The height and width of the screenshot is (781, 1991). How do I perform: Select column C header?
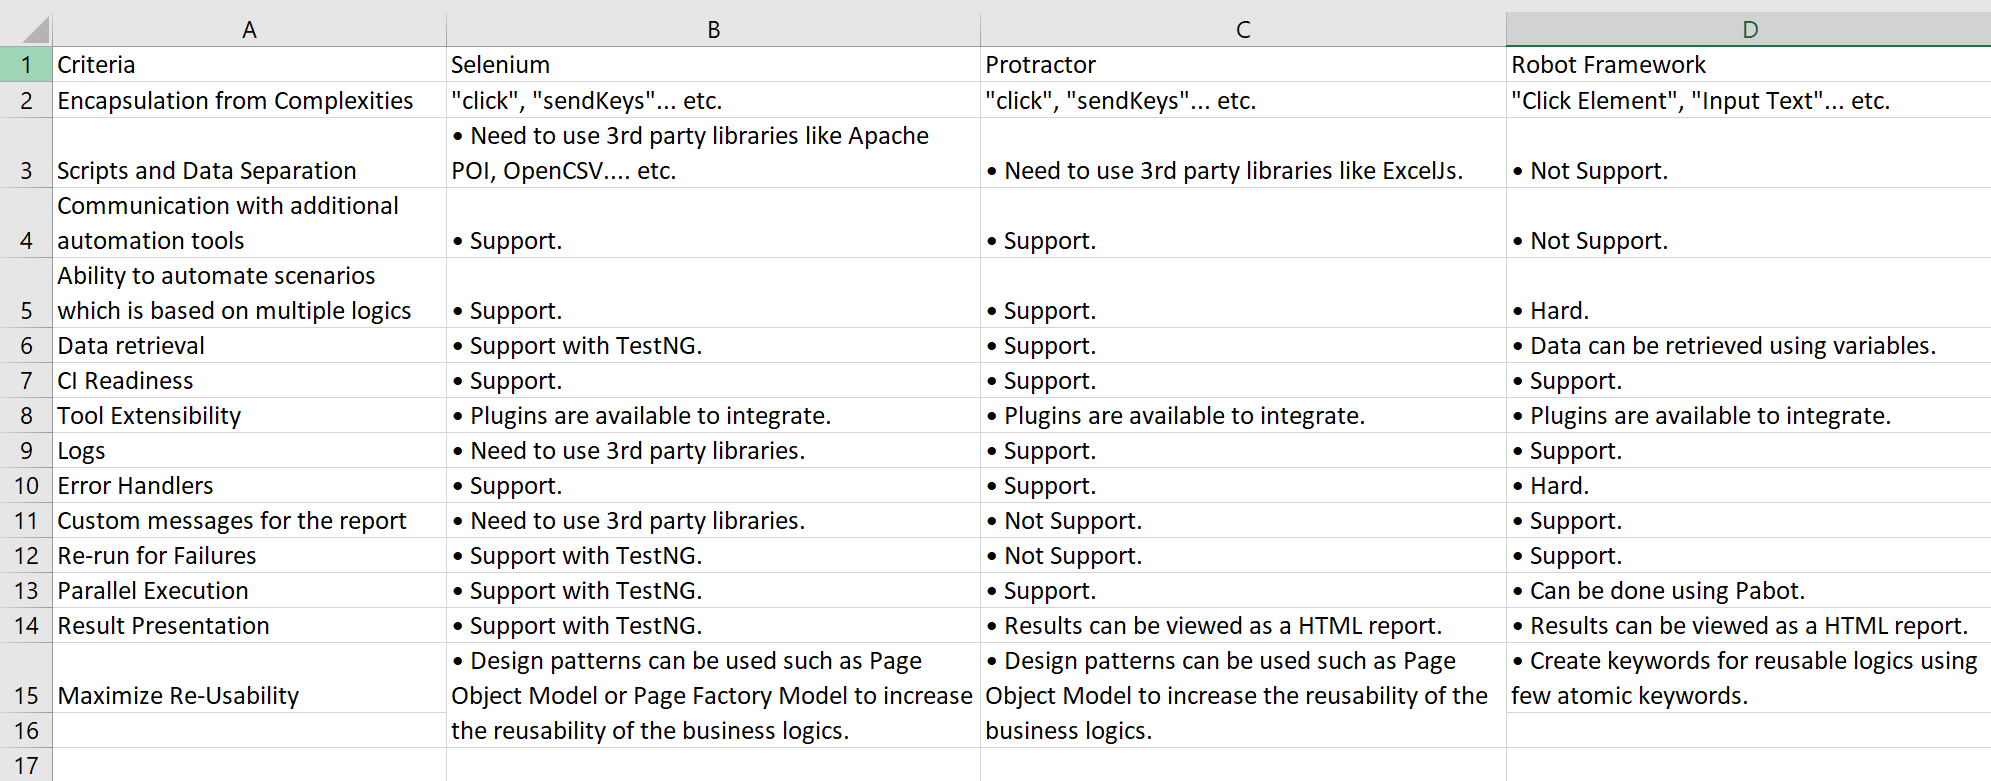click(x=1243, y=30)
